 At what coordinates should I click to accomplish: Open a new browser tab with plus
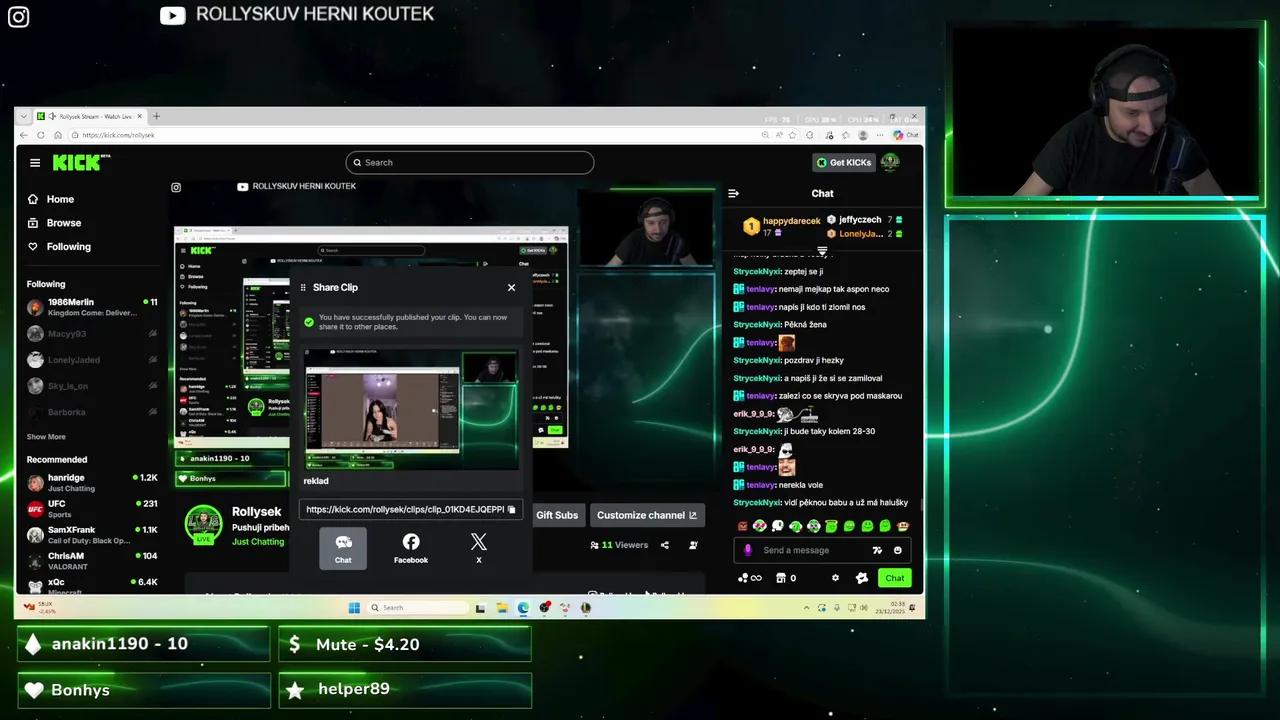tap(156, 116)
